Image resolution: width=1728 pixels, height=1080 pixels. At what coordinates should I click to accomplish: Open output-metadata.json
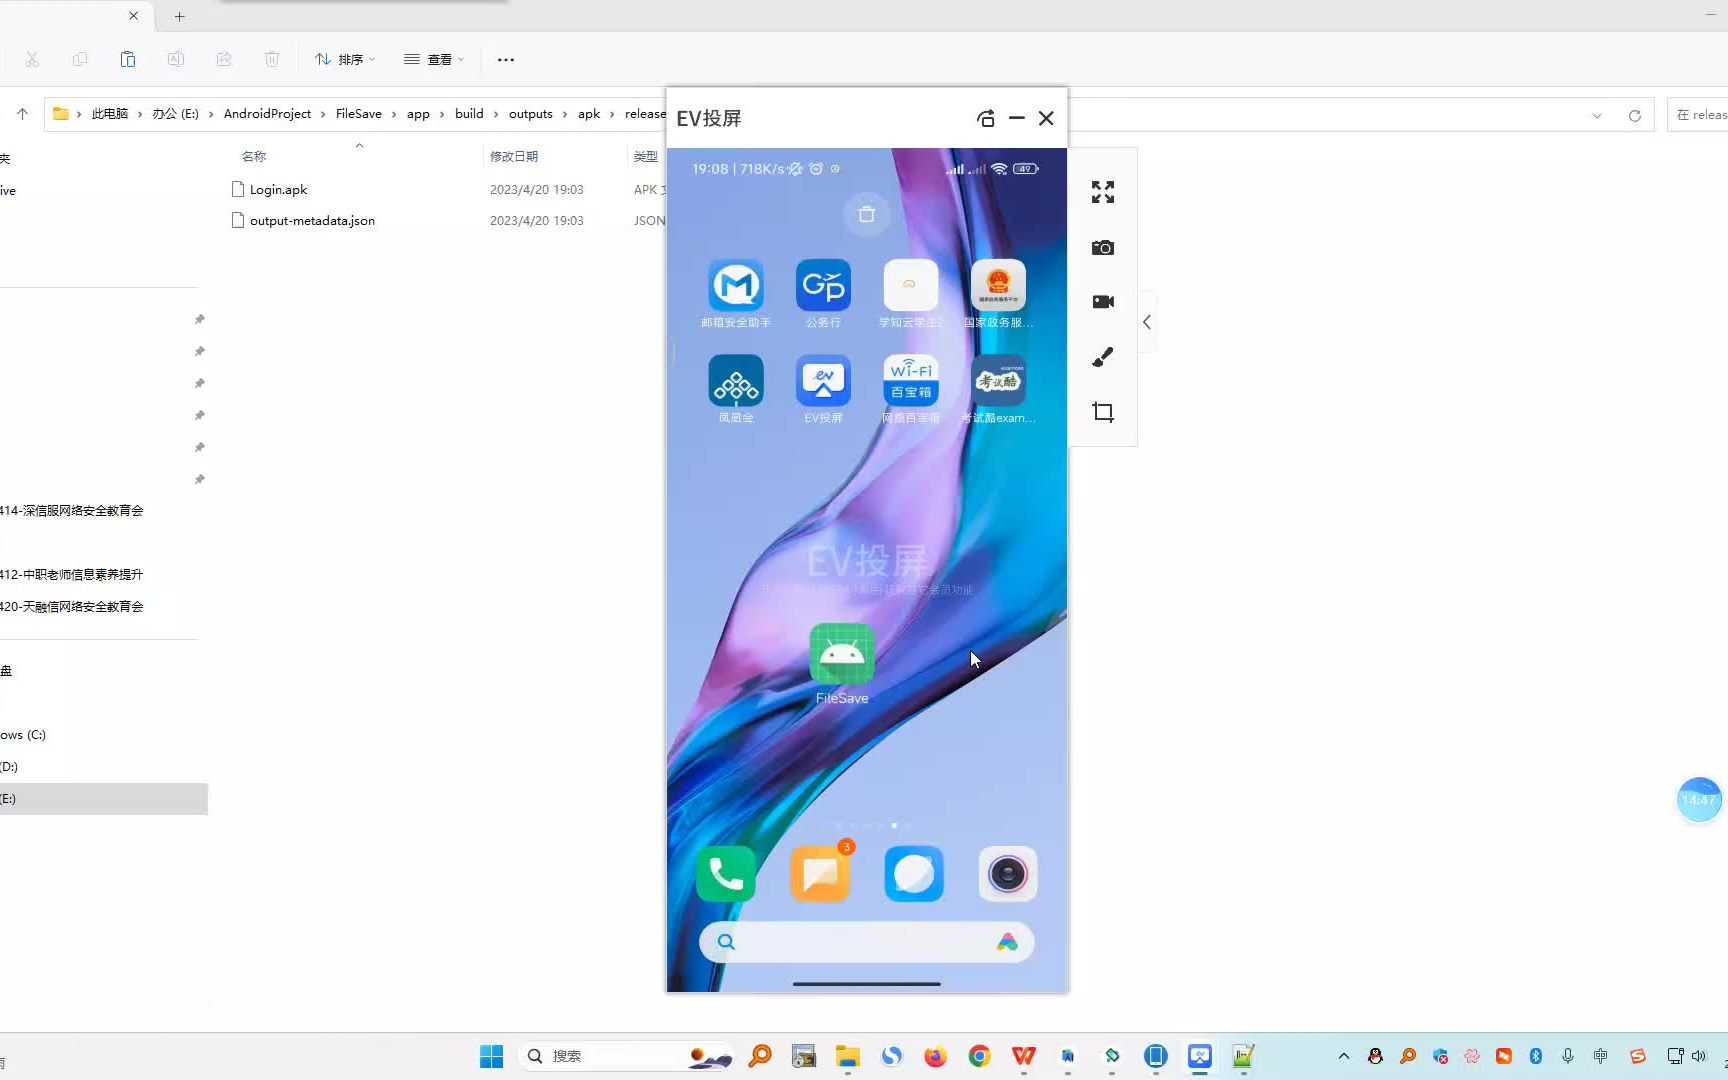click(312, 220)
